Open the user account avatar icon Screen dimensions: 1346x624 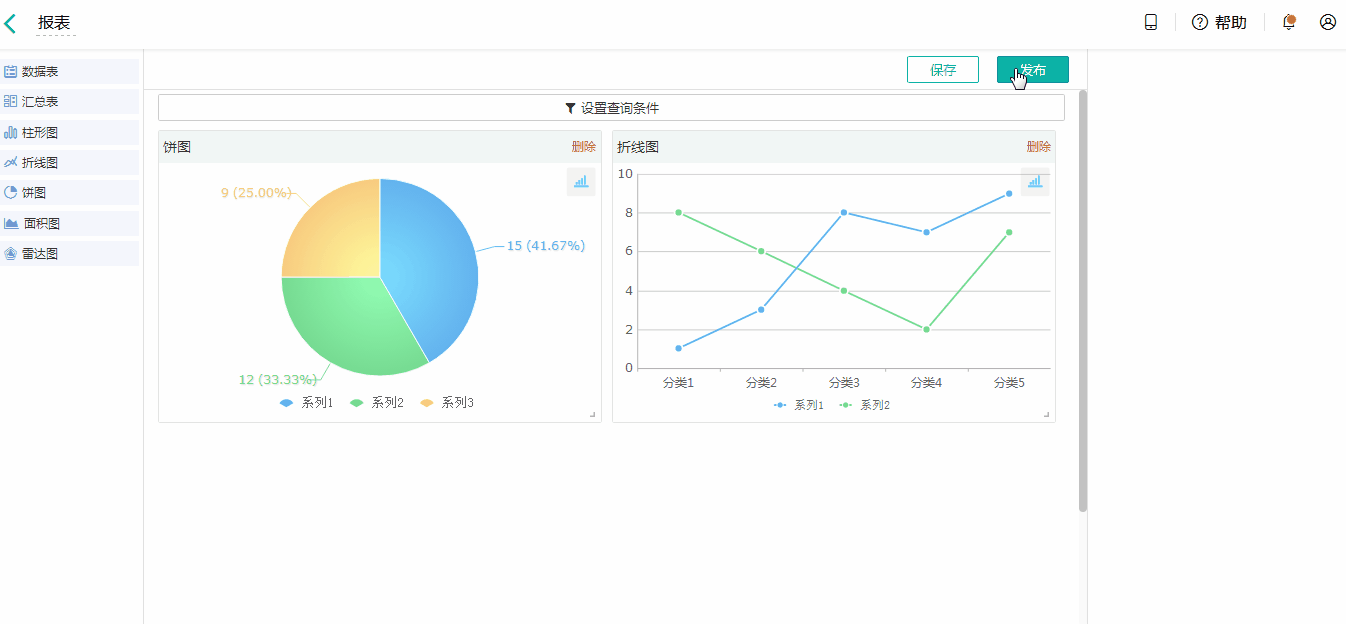1327,21
